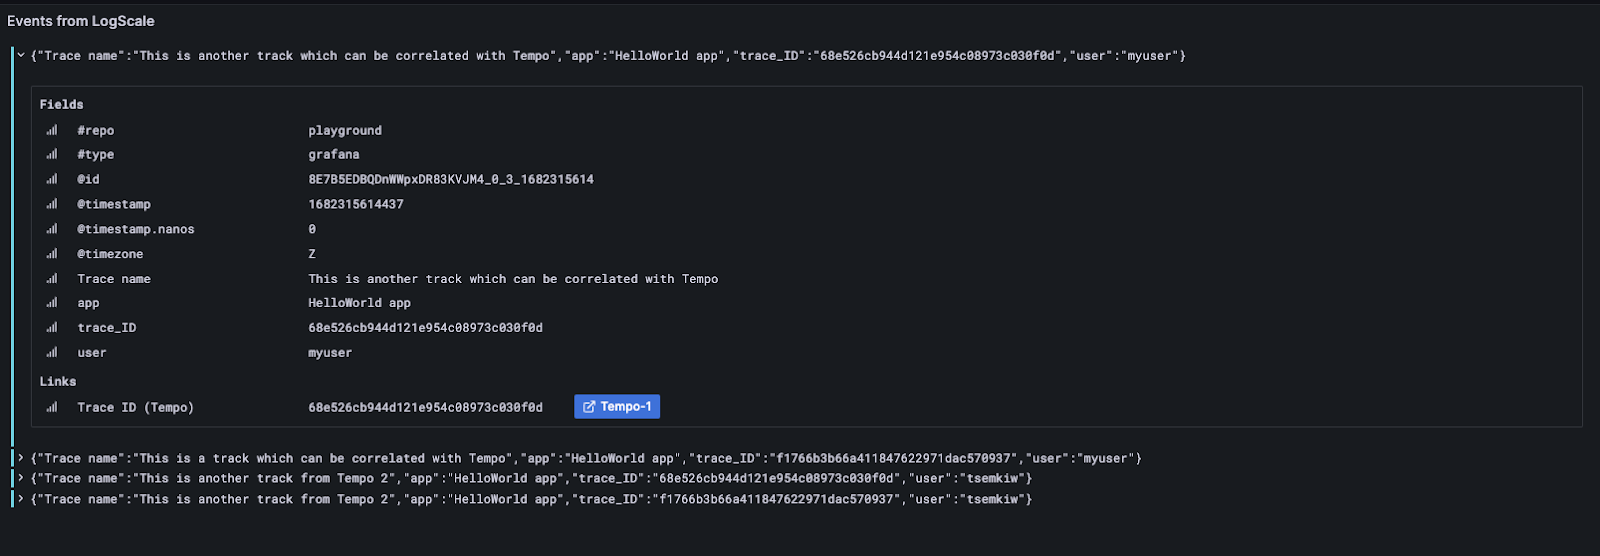This screenshot has width=1600, height=556.
Task: Click the stats icon for user field
Action: click(52, 353)
